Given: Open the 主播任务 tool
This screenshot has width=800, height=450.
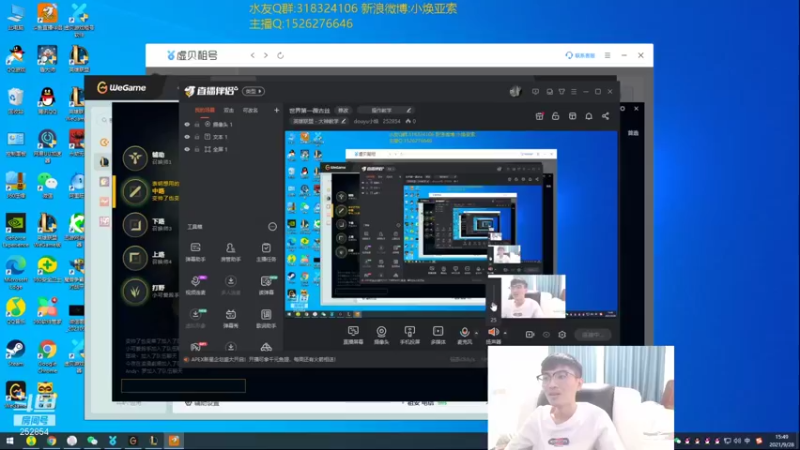Looking at the screenshot, I should pos(266,252).
